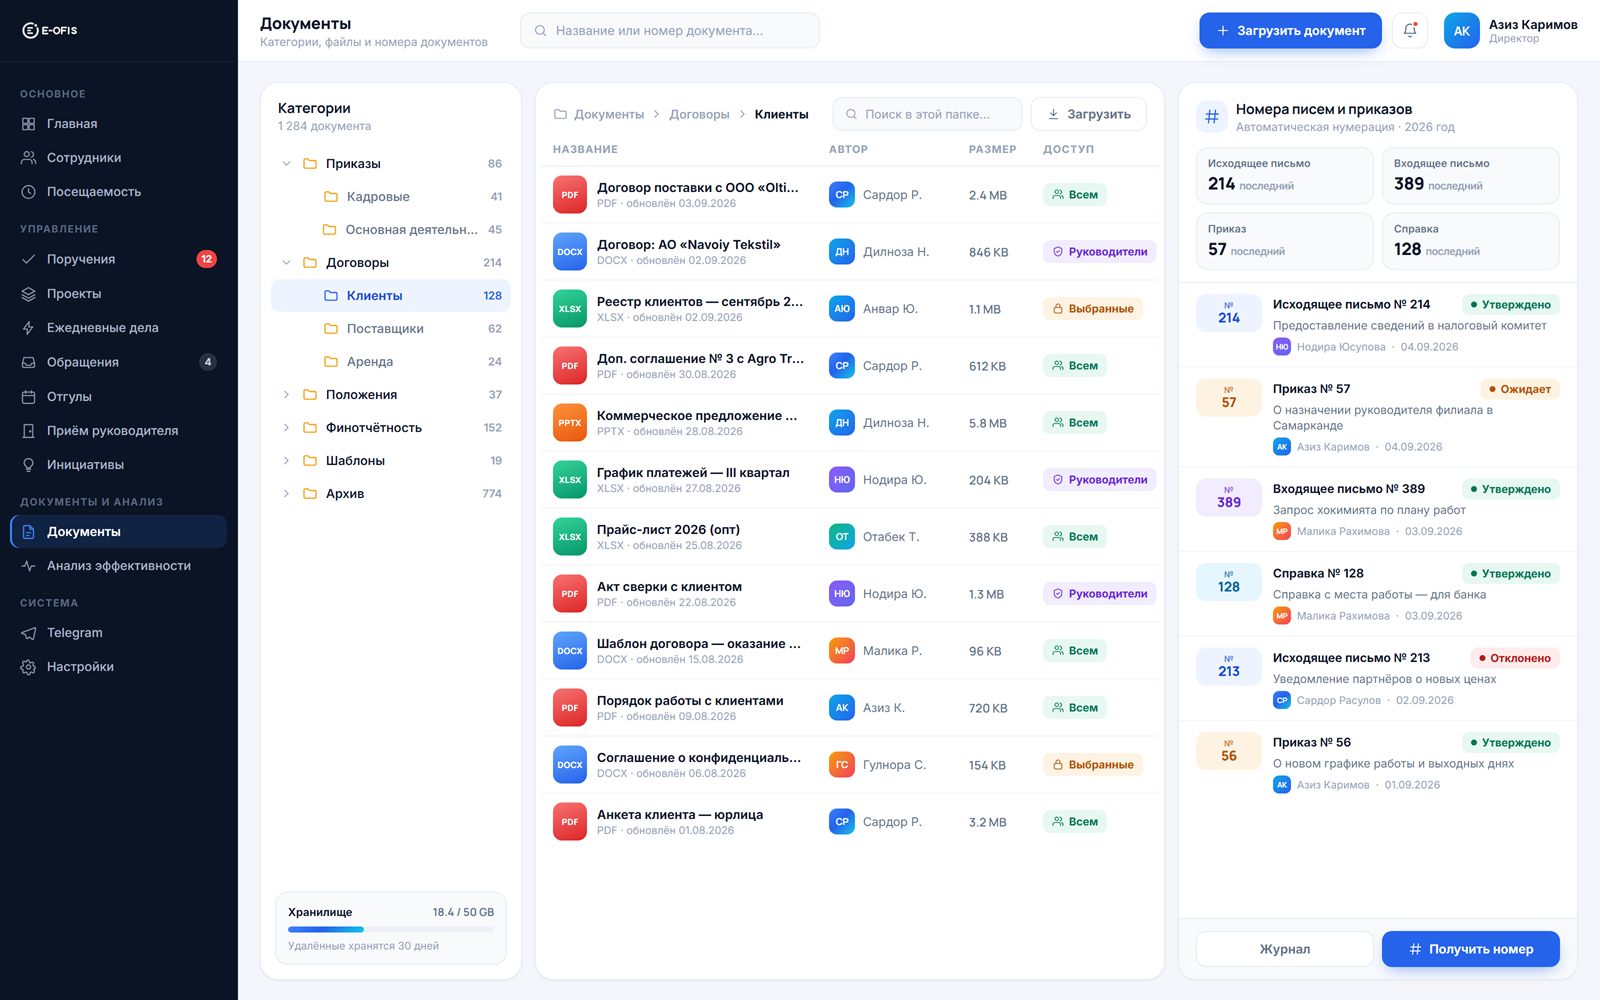Collapse the Приказы folder chevron
1600x1000 pixels.
click(x=286, y=164)
